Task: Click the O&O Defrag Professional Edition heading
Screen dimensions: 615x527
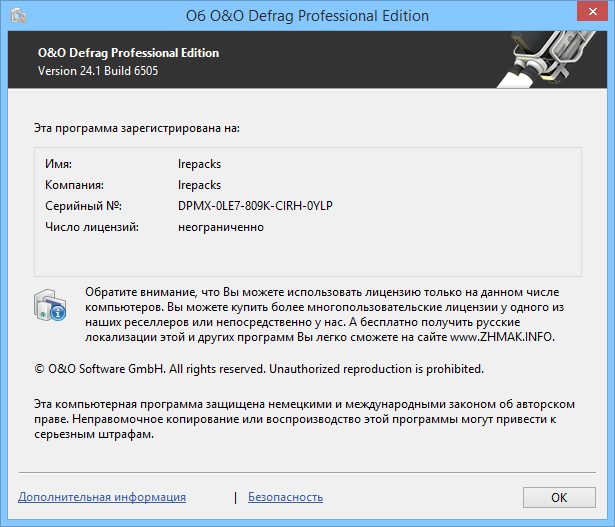Action: tap(128, 53)
